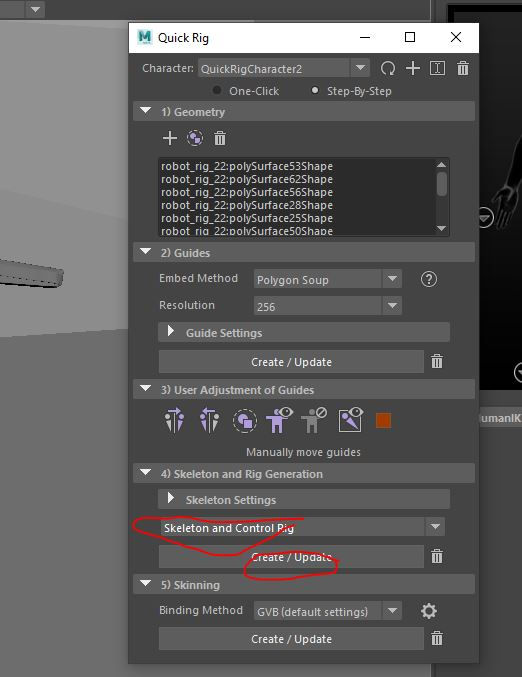Select robot_rig_22:polySurface28Shape in list
The image size is (522, 677).
(247, 205)
